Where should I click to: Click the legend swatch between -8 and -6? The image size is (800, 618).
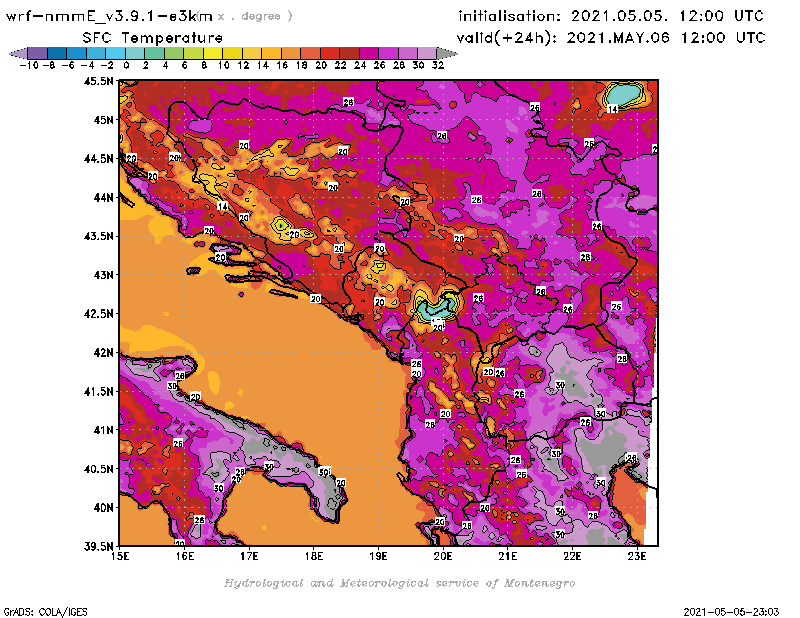[57, 53]
